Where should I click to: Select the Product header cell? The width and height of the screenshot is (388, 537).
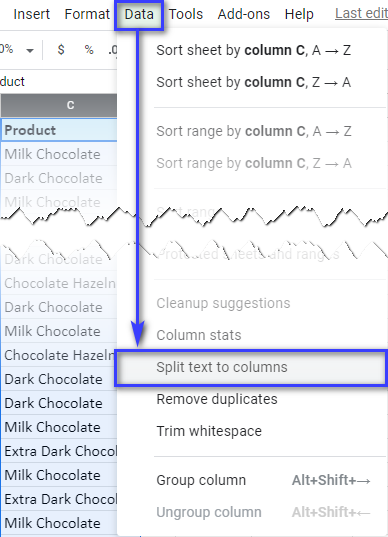pos(59,130)
